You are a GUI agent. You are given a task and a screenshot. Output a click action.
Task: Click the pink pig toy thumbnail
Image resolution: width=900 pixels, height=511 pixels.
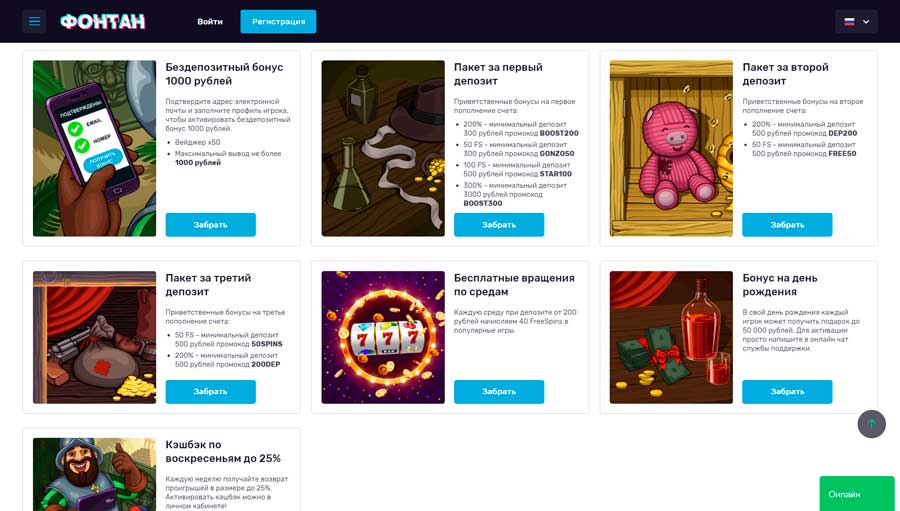click(671, 148)
